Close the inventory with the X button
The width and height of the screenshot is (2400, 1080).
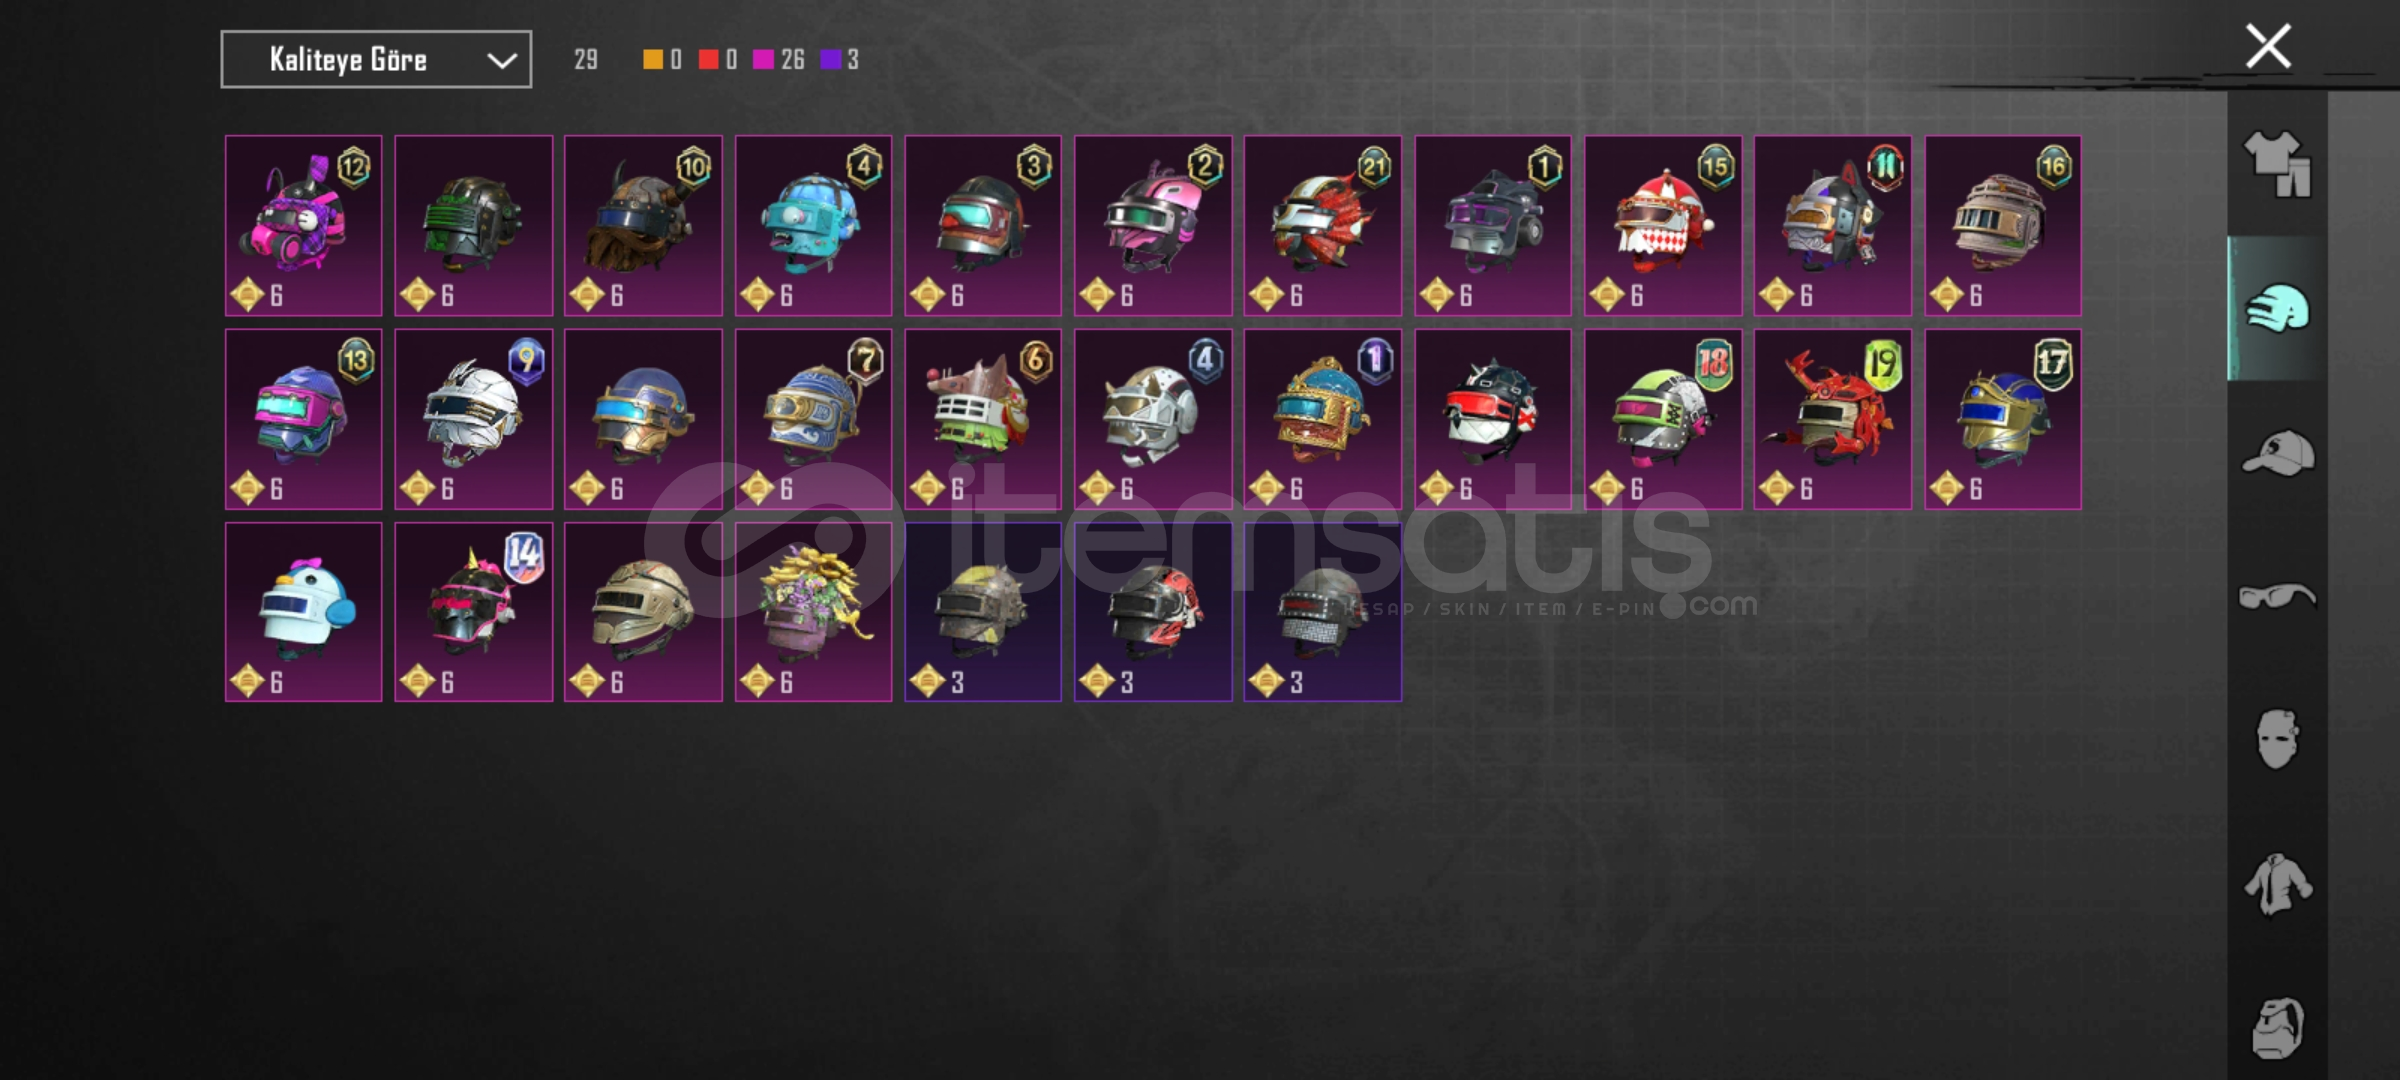tap(2268, 46)
